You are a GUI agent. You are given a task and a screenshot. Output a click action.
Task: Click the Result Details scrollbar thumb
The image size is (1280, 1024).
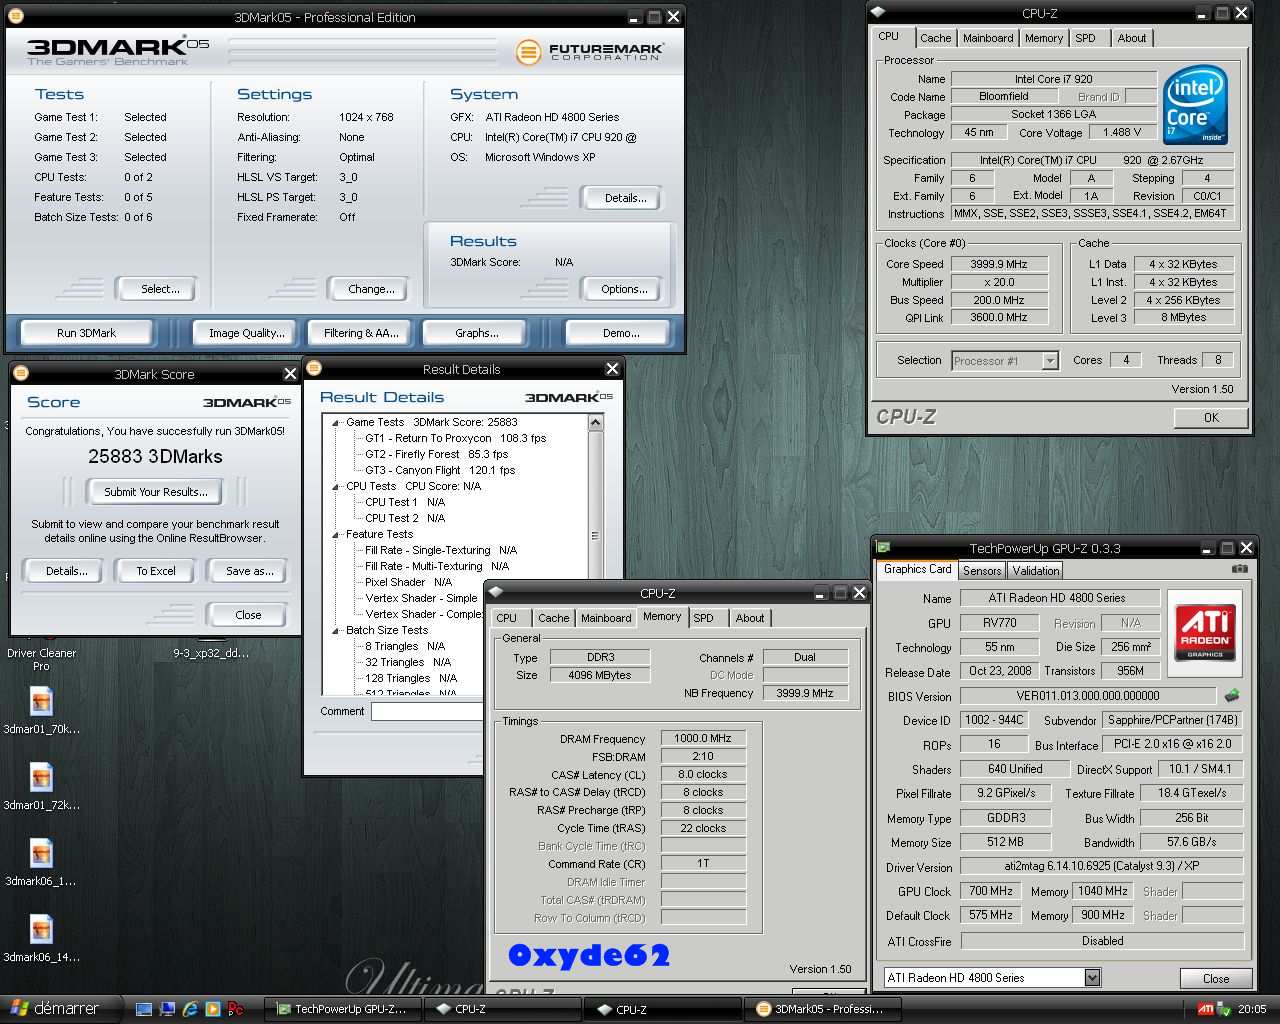point(595,536)
